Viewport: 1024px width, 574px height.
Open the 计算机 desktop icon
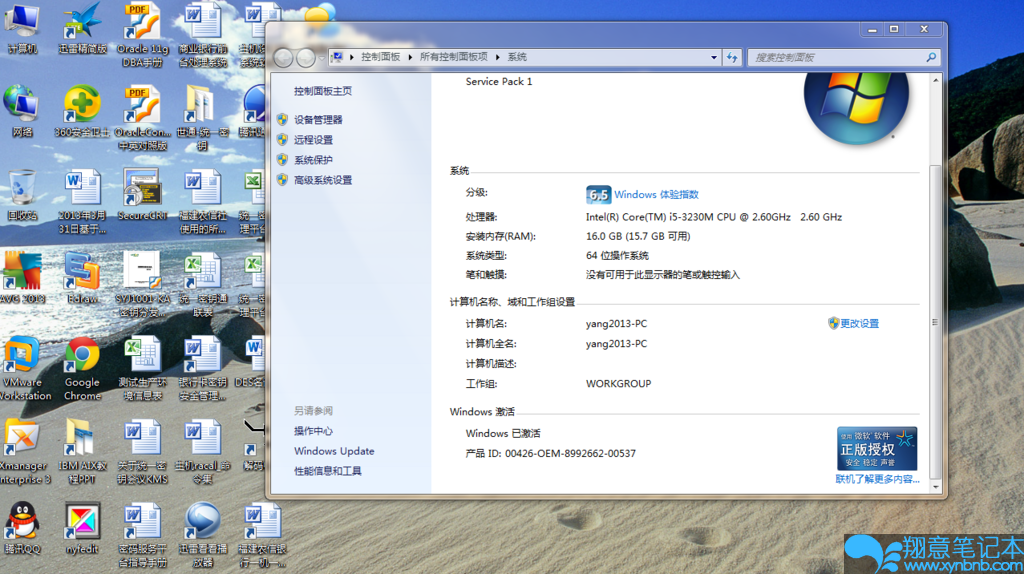pos(22,29)
